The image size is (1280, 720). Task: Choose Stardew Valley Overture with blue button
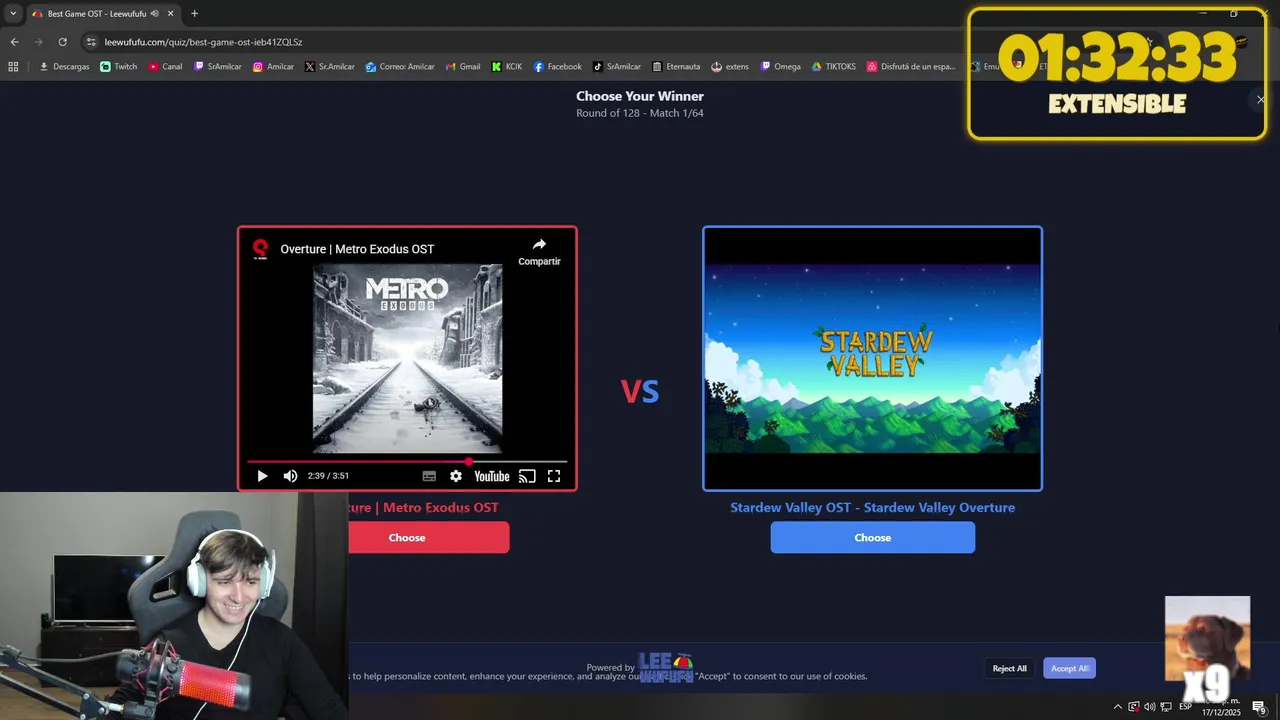872,537
